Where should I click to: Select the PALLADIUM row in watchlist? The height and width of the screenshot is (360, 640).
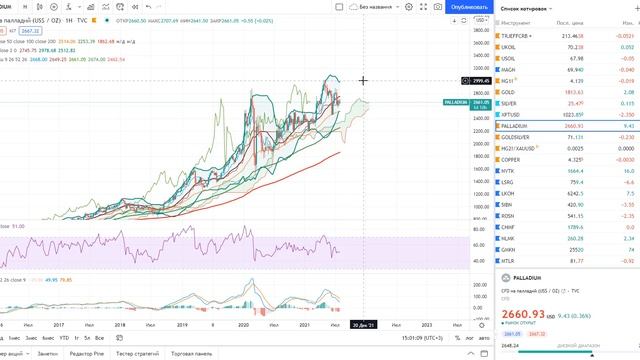click(x=567, y=126)
